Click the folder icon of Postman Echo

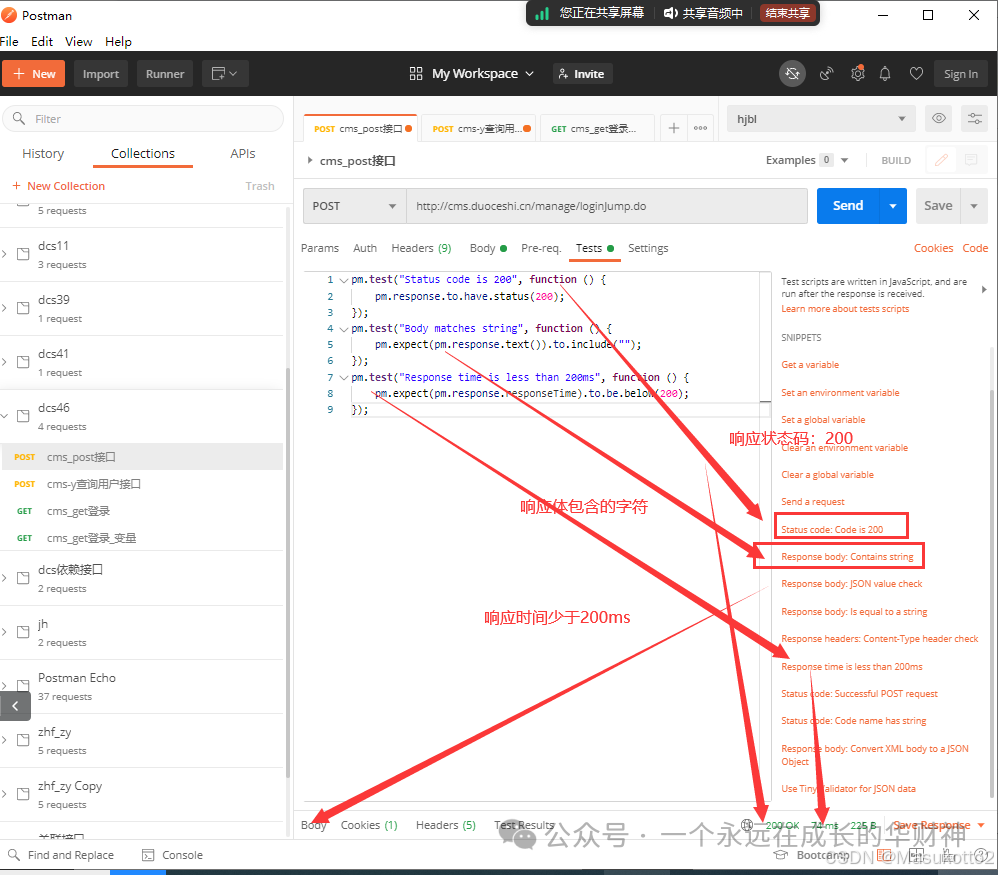tap(23, 686)
